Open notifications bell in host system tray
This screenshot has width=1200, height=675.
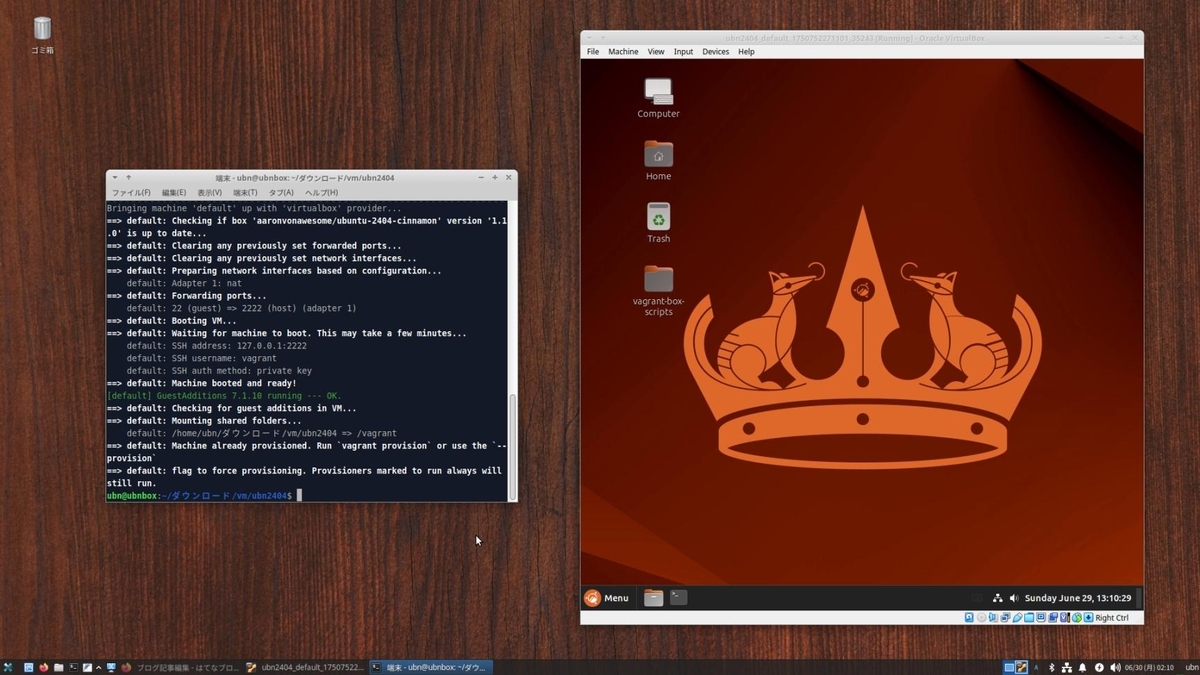coord(1083,667)
